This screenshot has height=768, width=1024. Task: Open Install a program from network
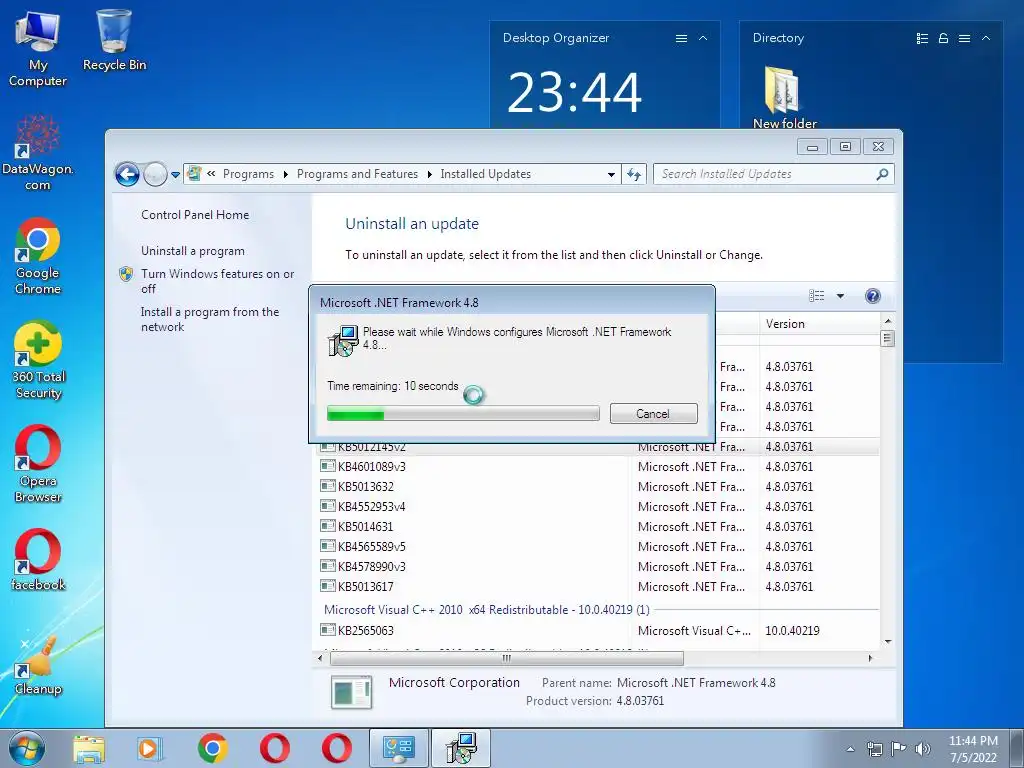click(x=210, y=319)
